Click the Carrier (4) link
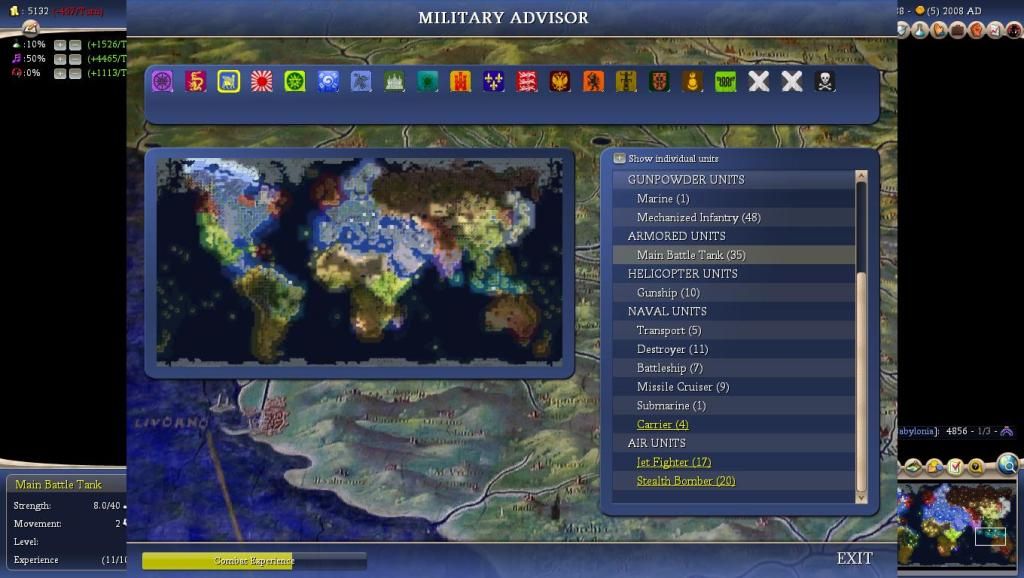This screenshot has width=1024, height=578. pos(662,425)
